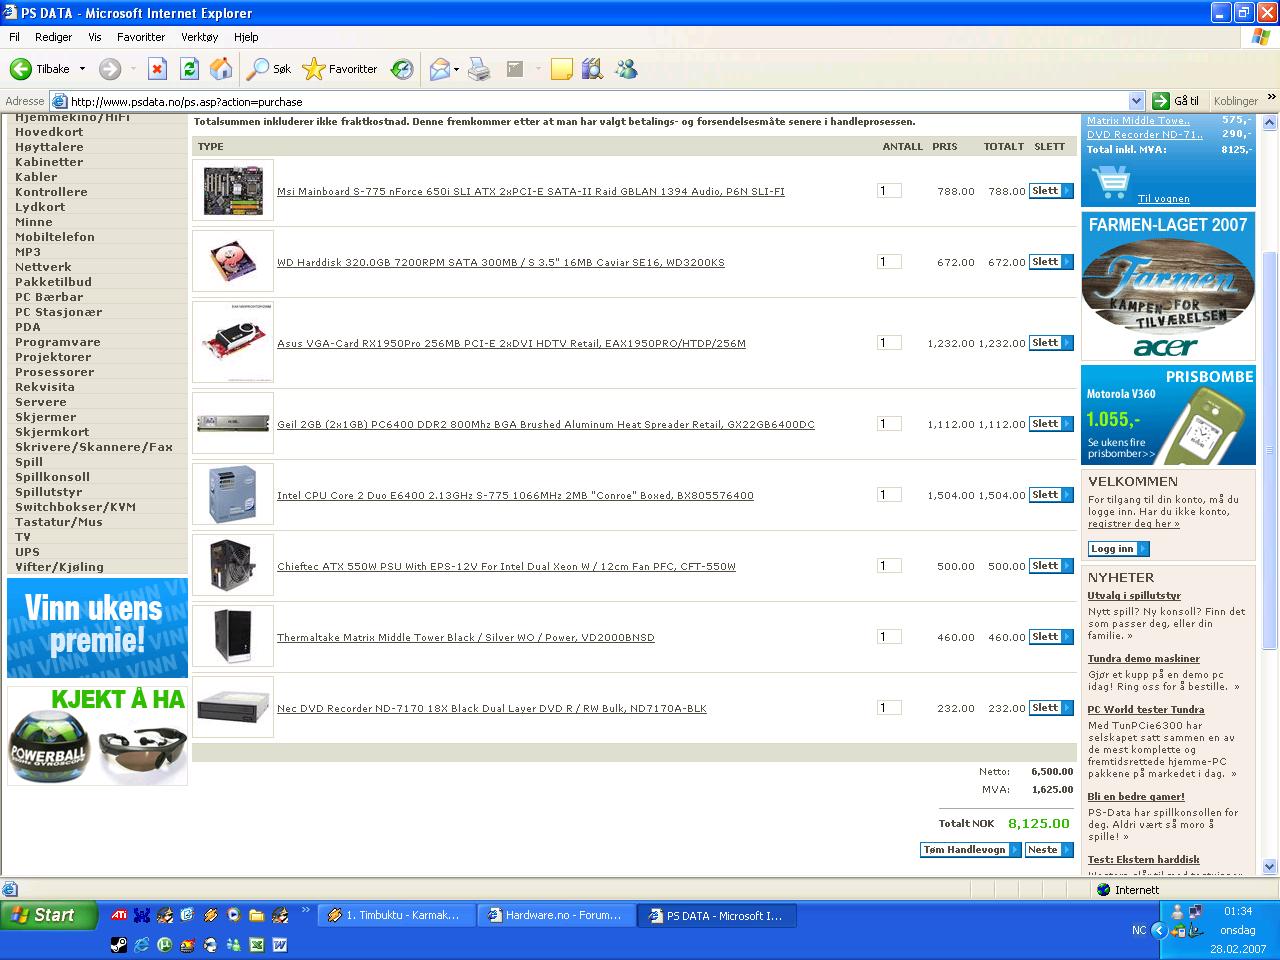This screenshot has height=960, width=1280.
Task: Delete the Msi Mainboard item with Slett
Action: pos(1051,191)
